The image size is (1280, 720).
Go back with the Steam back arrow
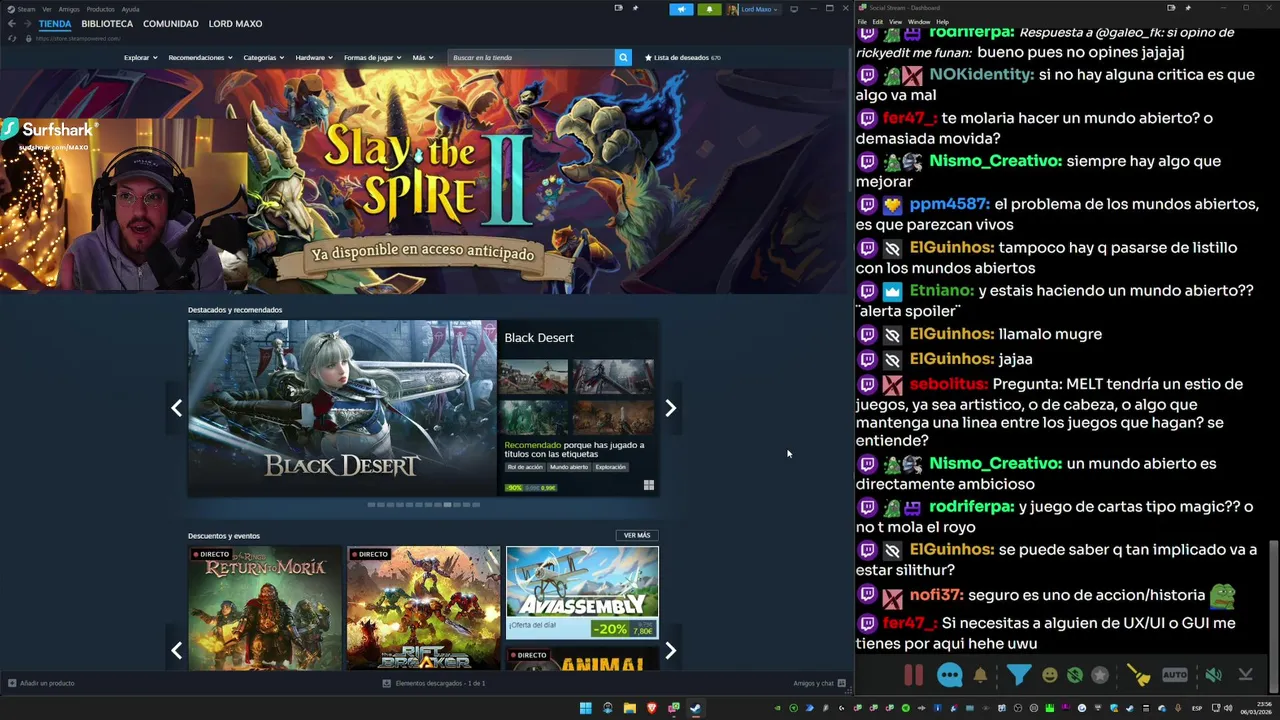tap(12, 24)
